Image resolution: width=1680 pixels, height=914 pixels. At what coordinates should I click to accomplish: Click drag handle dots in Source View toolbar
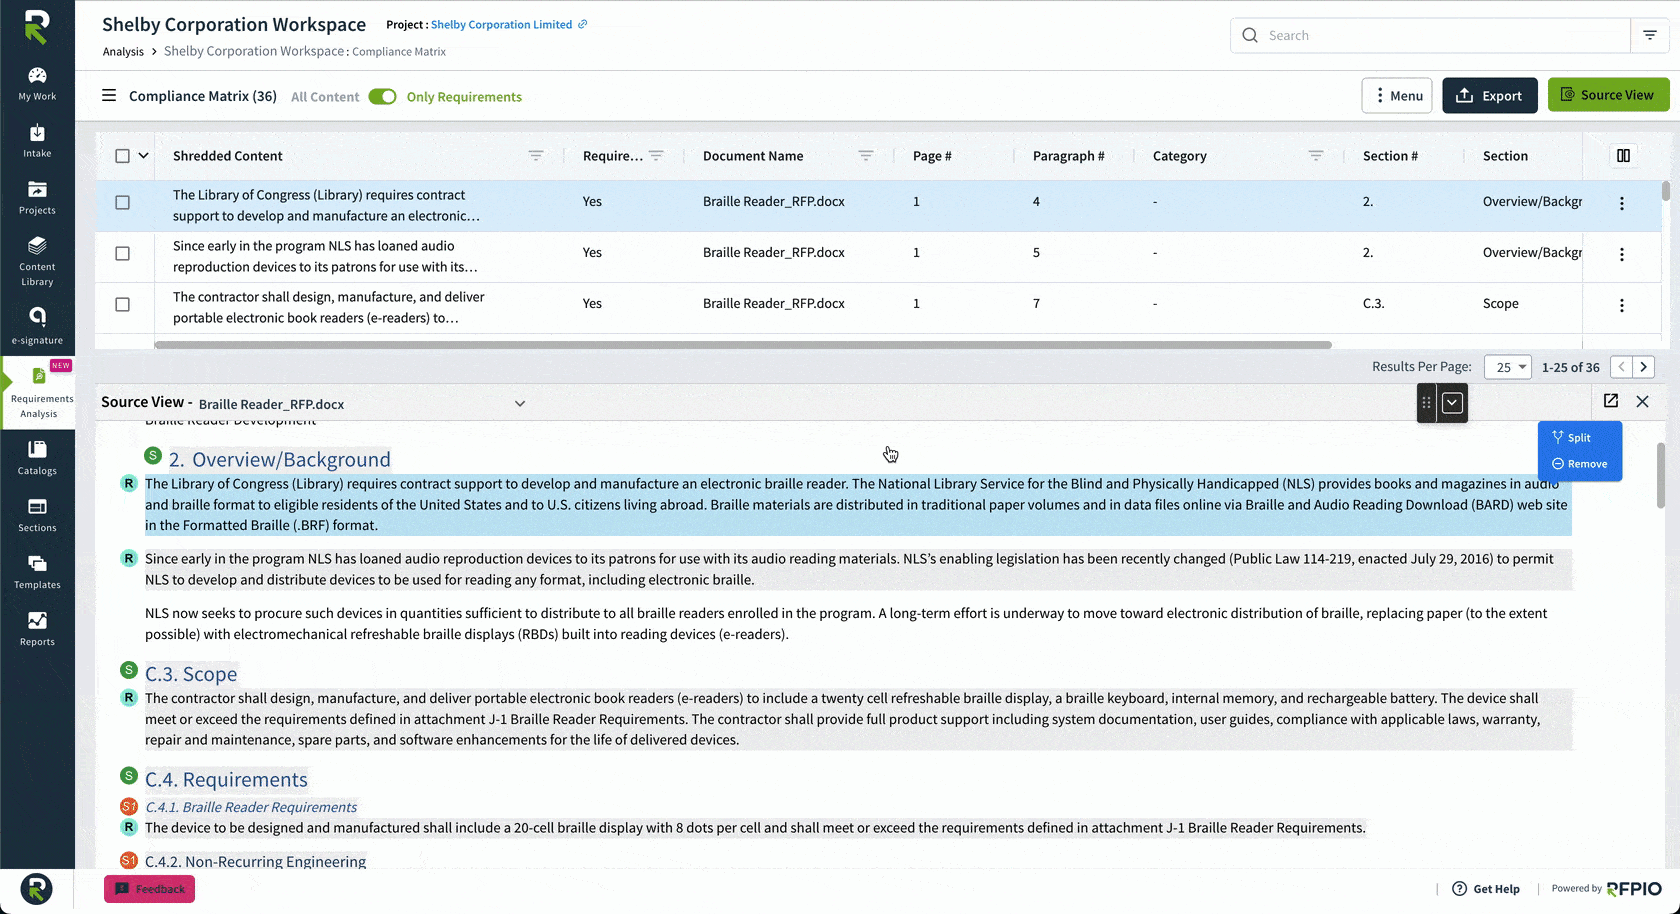pyautogui.click(x=1427, y=403)
